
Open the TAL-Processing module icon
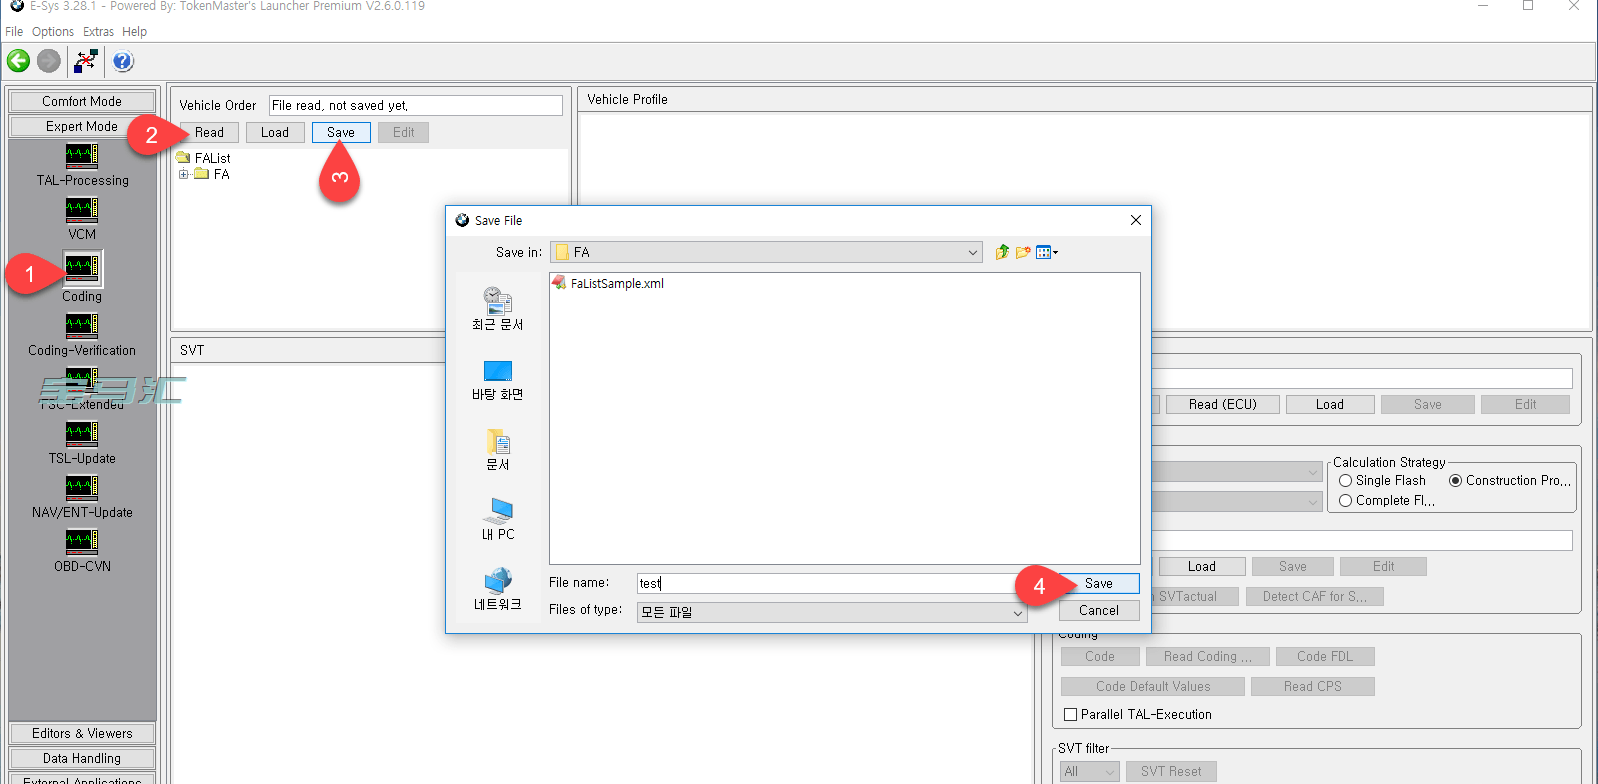click(82, 156)
